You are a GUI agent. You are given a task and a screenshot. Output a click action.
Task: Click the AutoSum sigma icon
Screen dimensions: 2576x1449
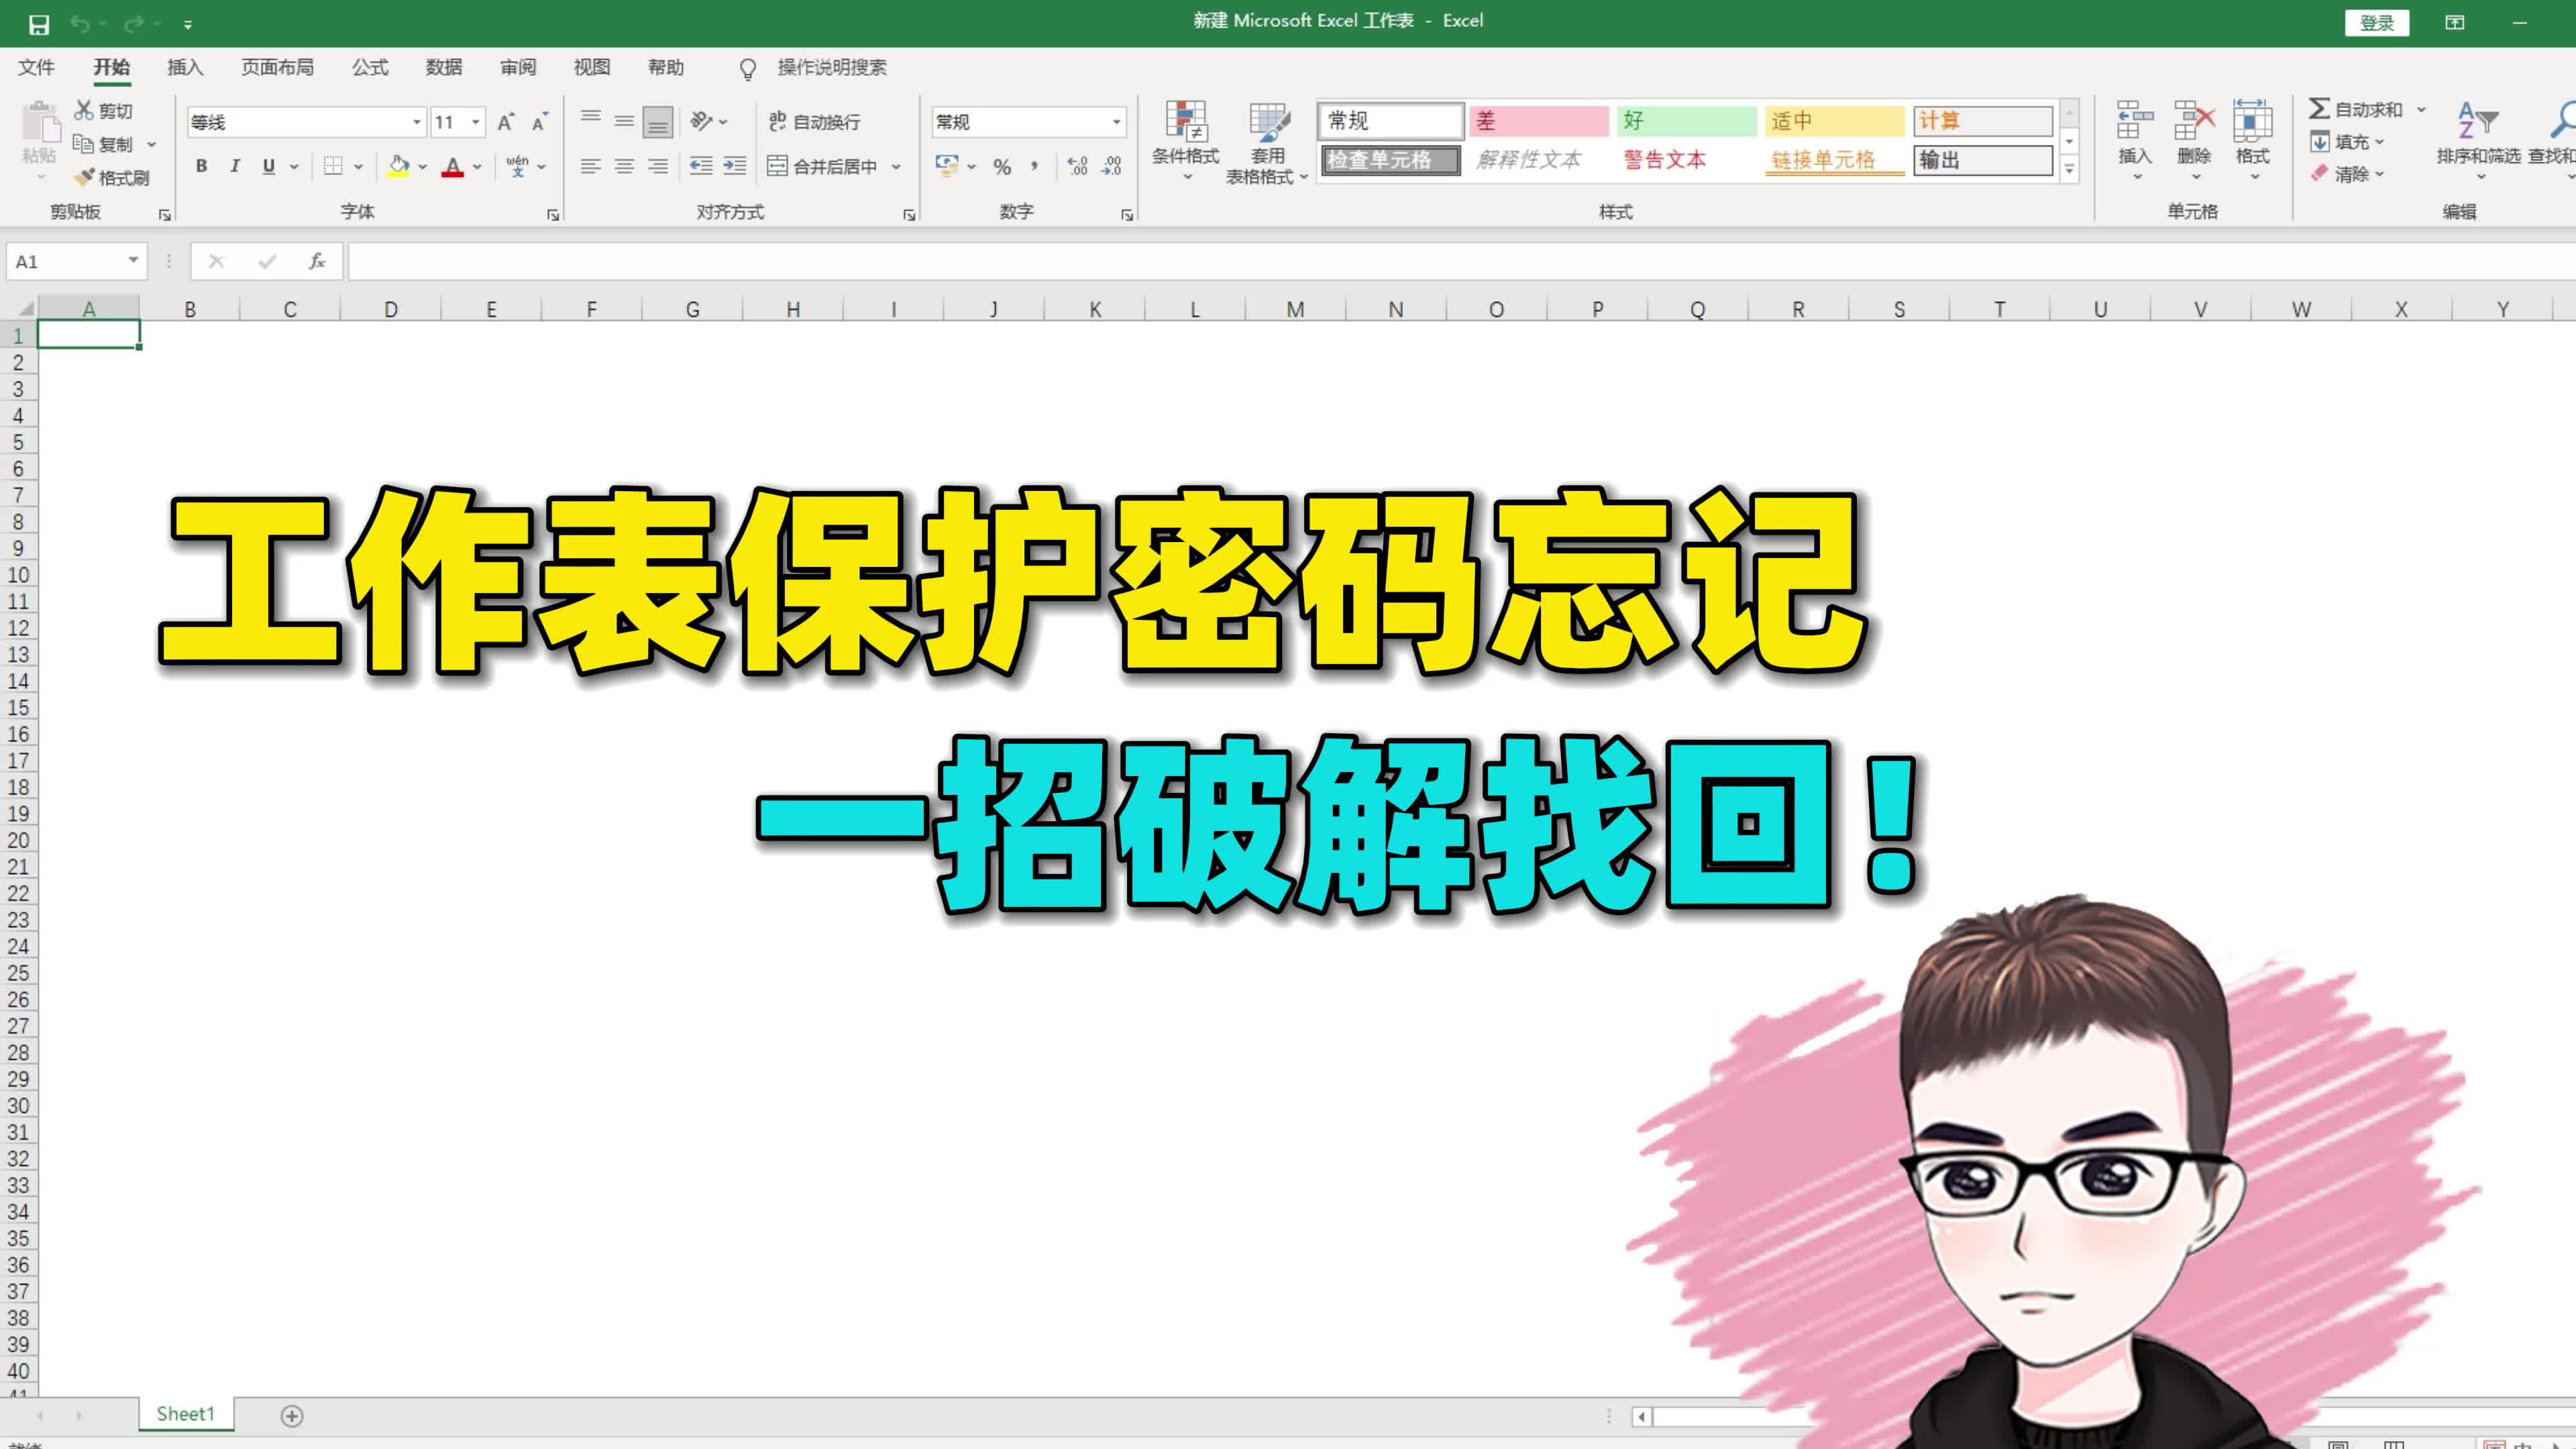coord(2319,108)
